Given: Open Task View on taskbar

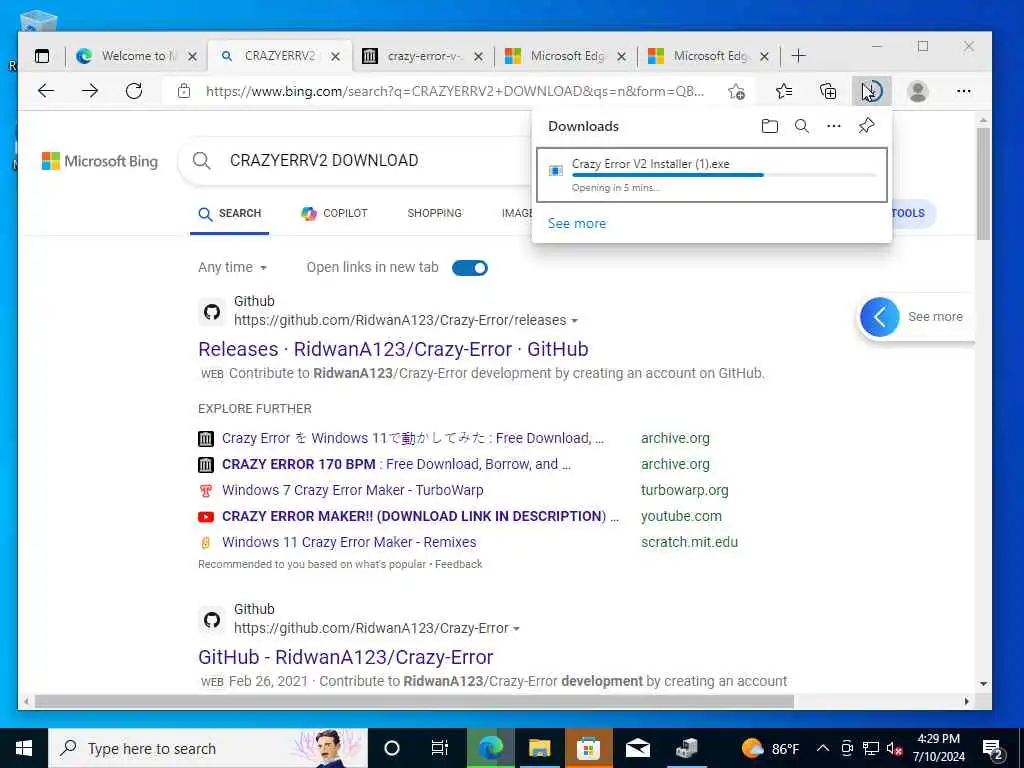Looking at the screenshot, I should [x=440, y=748].
